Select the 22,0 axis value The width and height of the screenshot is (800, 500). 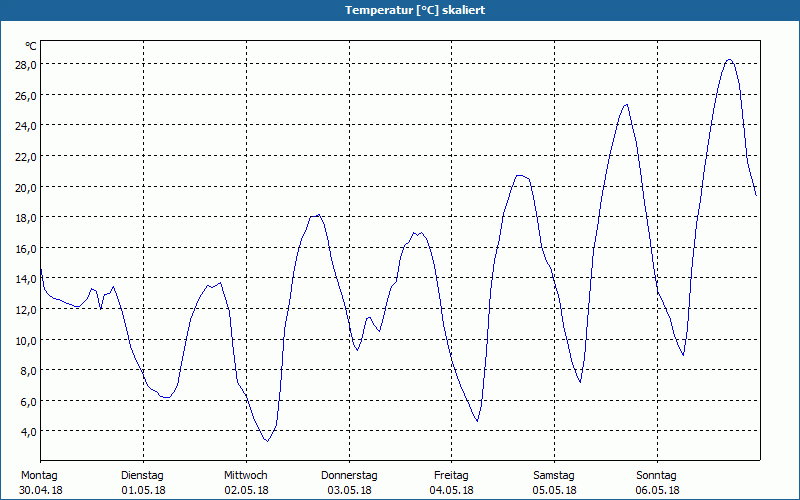26,157
